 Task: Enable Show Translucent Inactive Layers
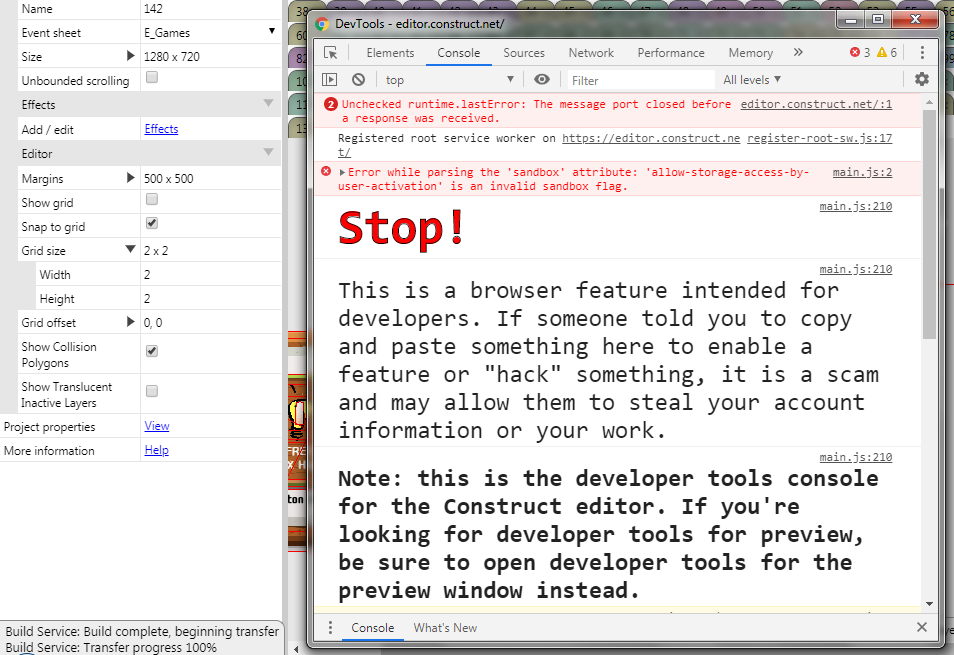152,391
